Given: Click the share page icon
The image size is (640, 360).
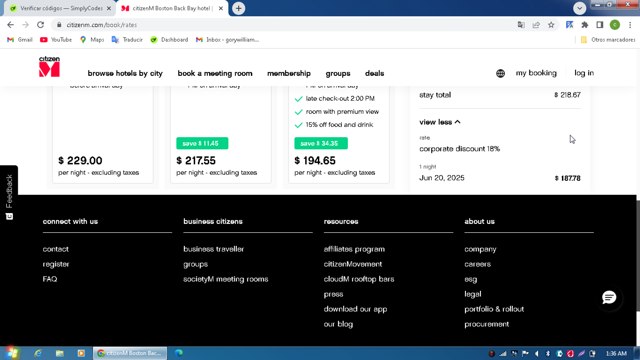Looking at the screenshot, I should tap(536, 25).
